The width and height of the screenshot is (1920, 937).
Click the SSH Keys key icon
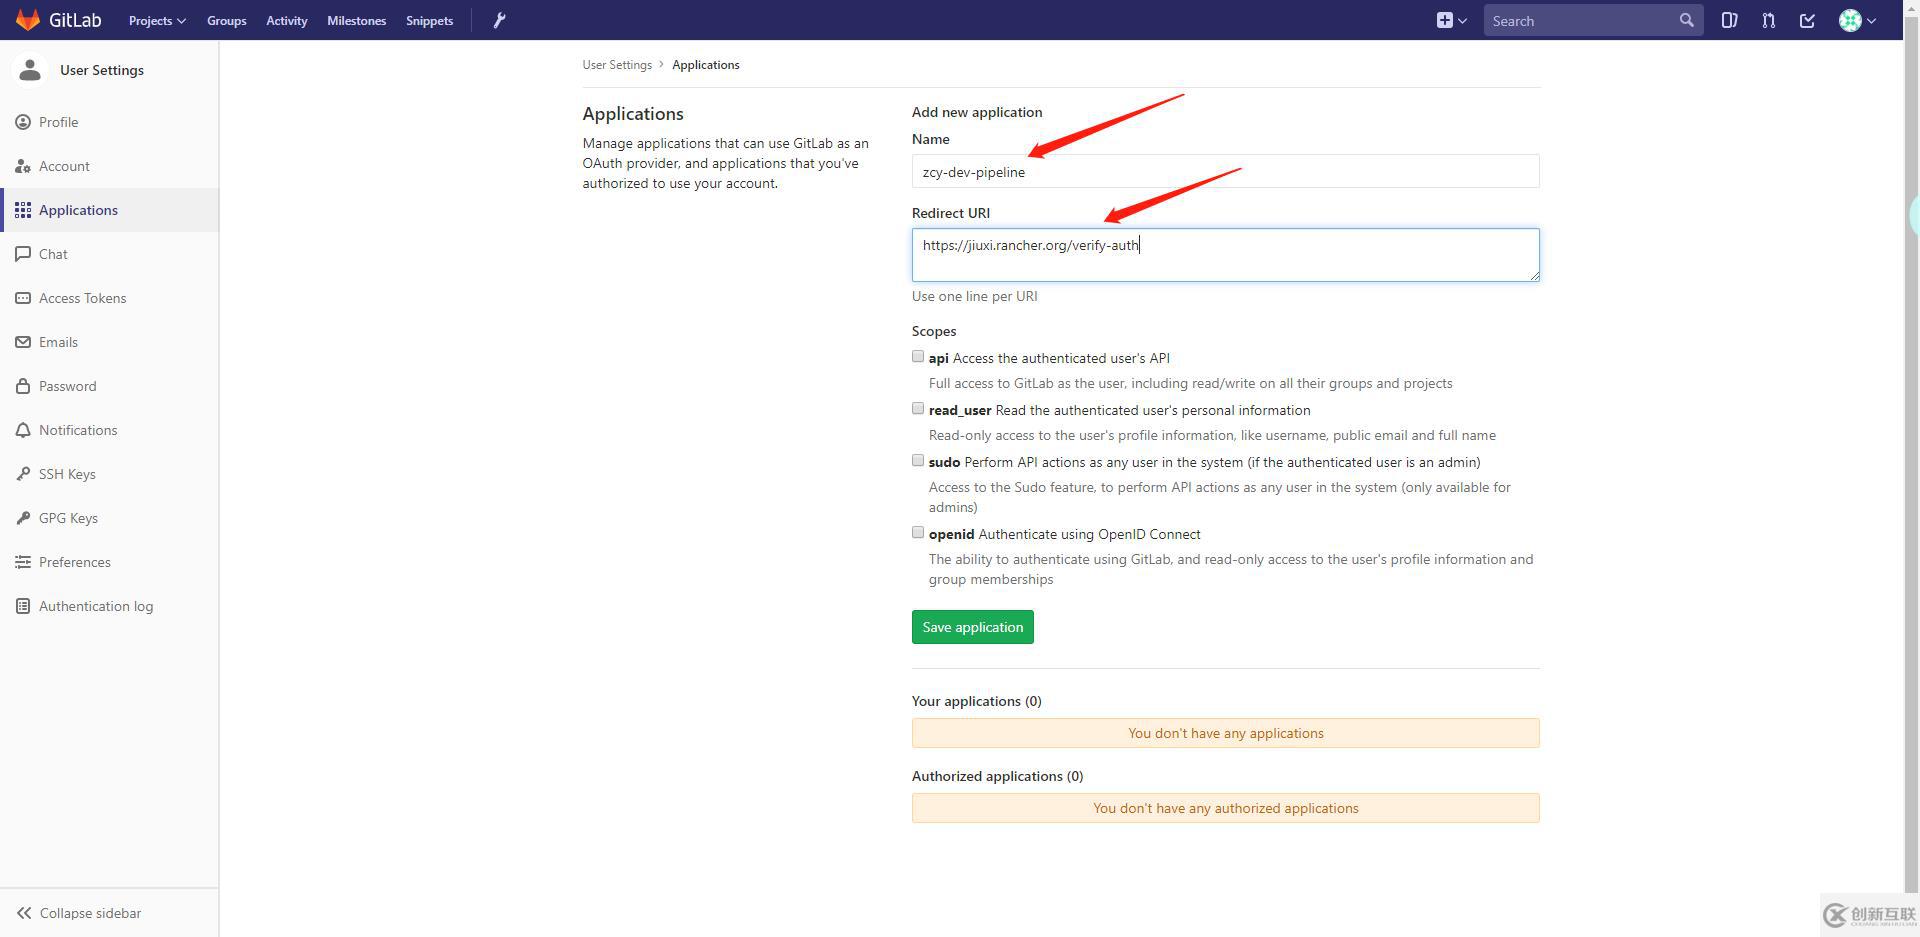click(23, 474)
